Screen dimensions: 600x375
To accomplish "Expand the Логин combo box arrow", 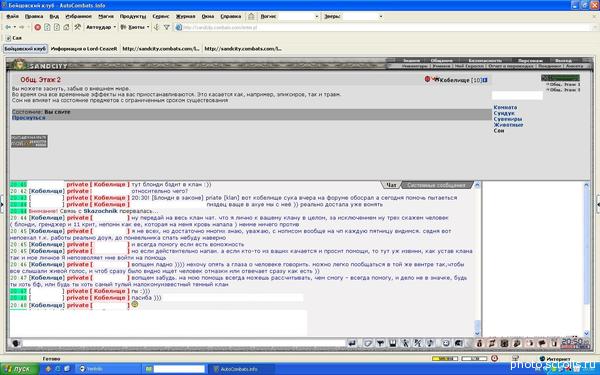I will pyautogui.click(x=316, y=16).
